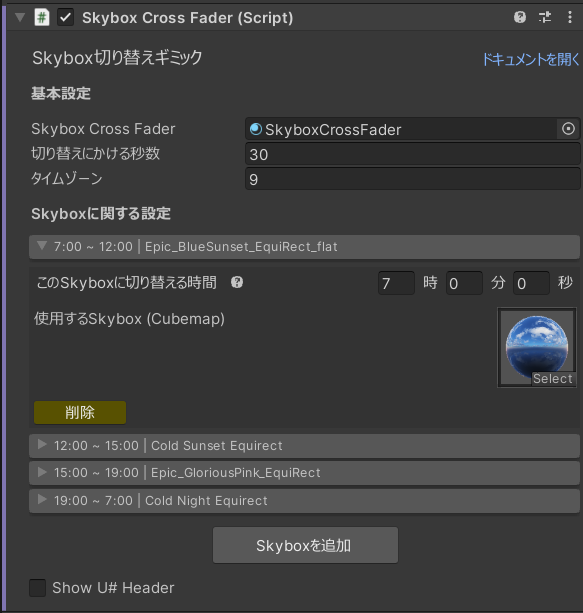
Task: Click Select on the cubemap slot
Action: pos(553,379)
